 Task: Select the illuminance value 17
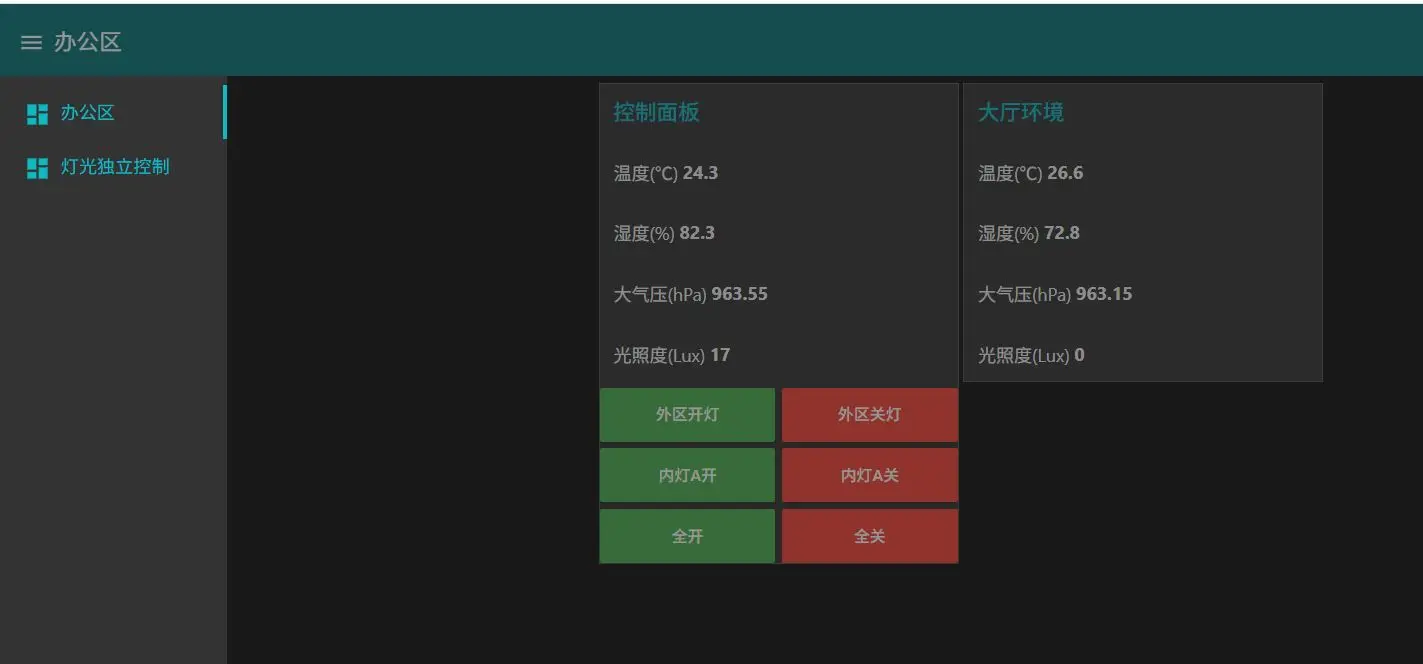pyautogui.click(x=720, y=355)
